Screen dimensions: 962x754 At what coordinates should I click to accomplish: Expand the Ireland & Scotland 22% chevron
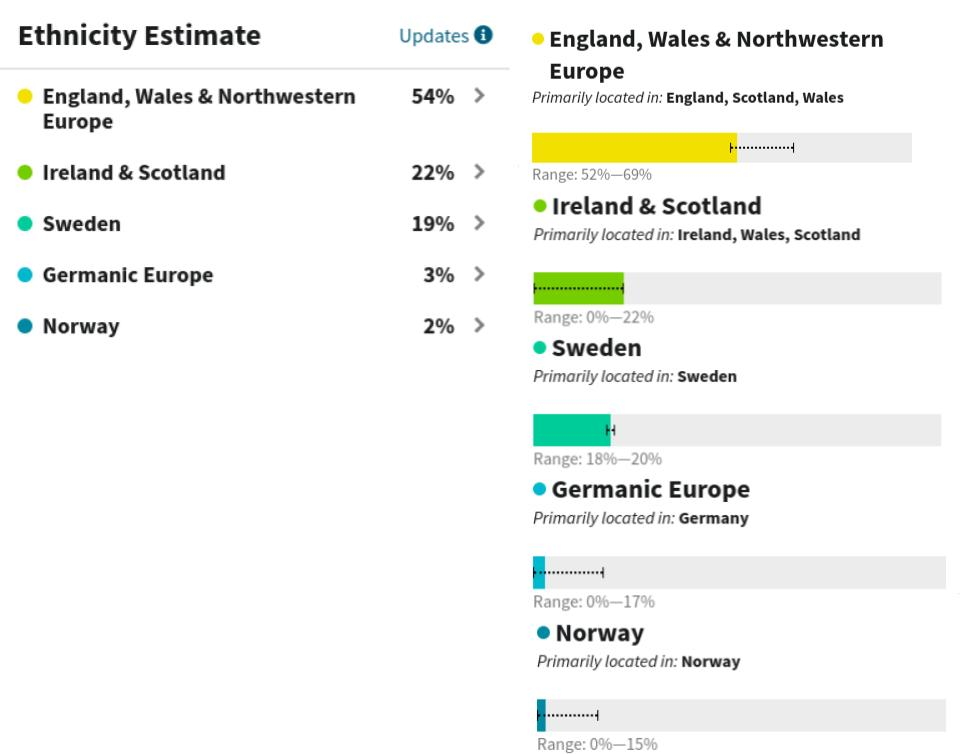(480, 172)
